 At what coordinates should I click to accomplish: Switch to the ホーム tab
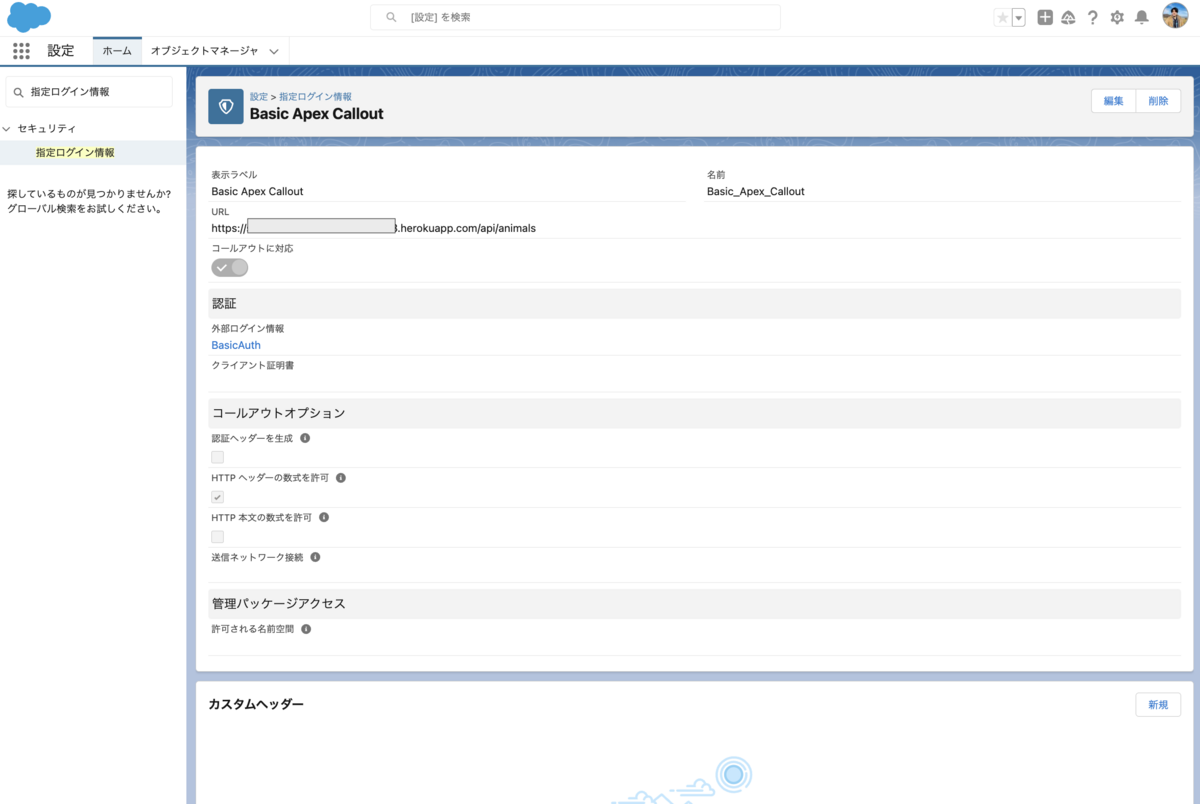[x=117, y=51]
